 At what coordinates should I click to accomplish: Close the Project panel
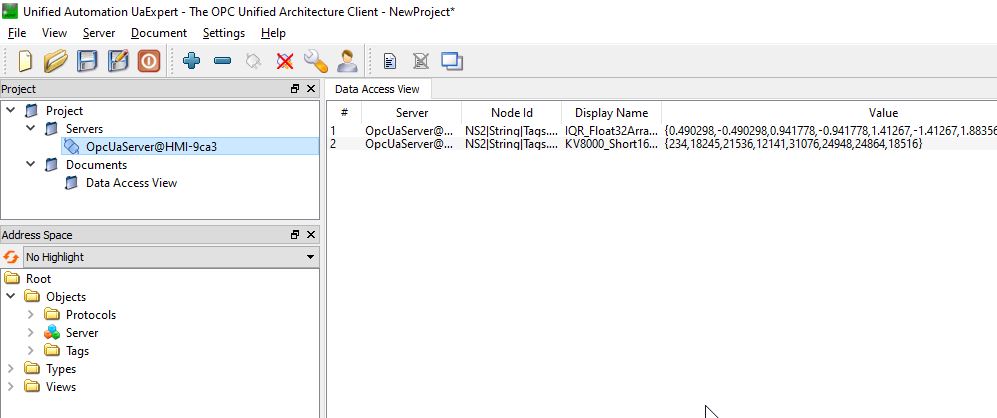(311, 89)
